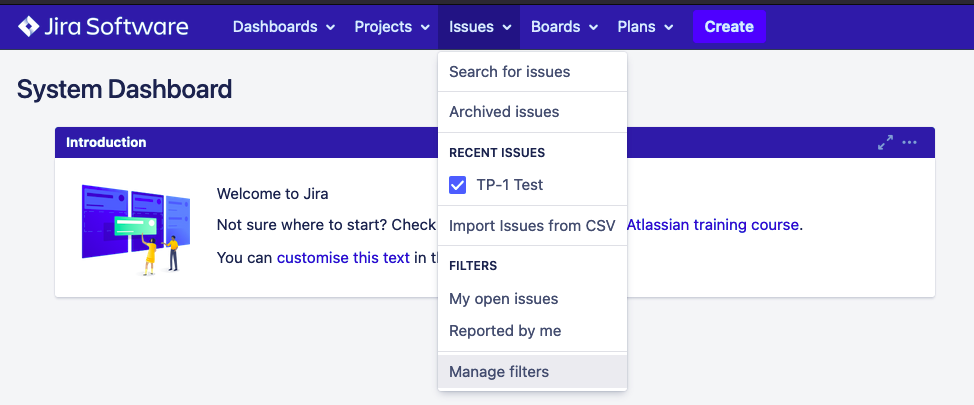
Task: Open the Boards dropdown menu
Action: click(564, 27)
